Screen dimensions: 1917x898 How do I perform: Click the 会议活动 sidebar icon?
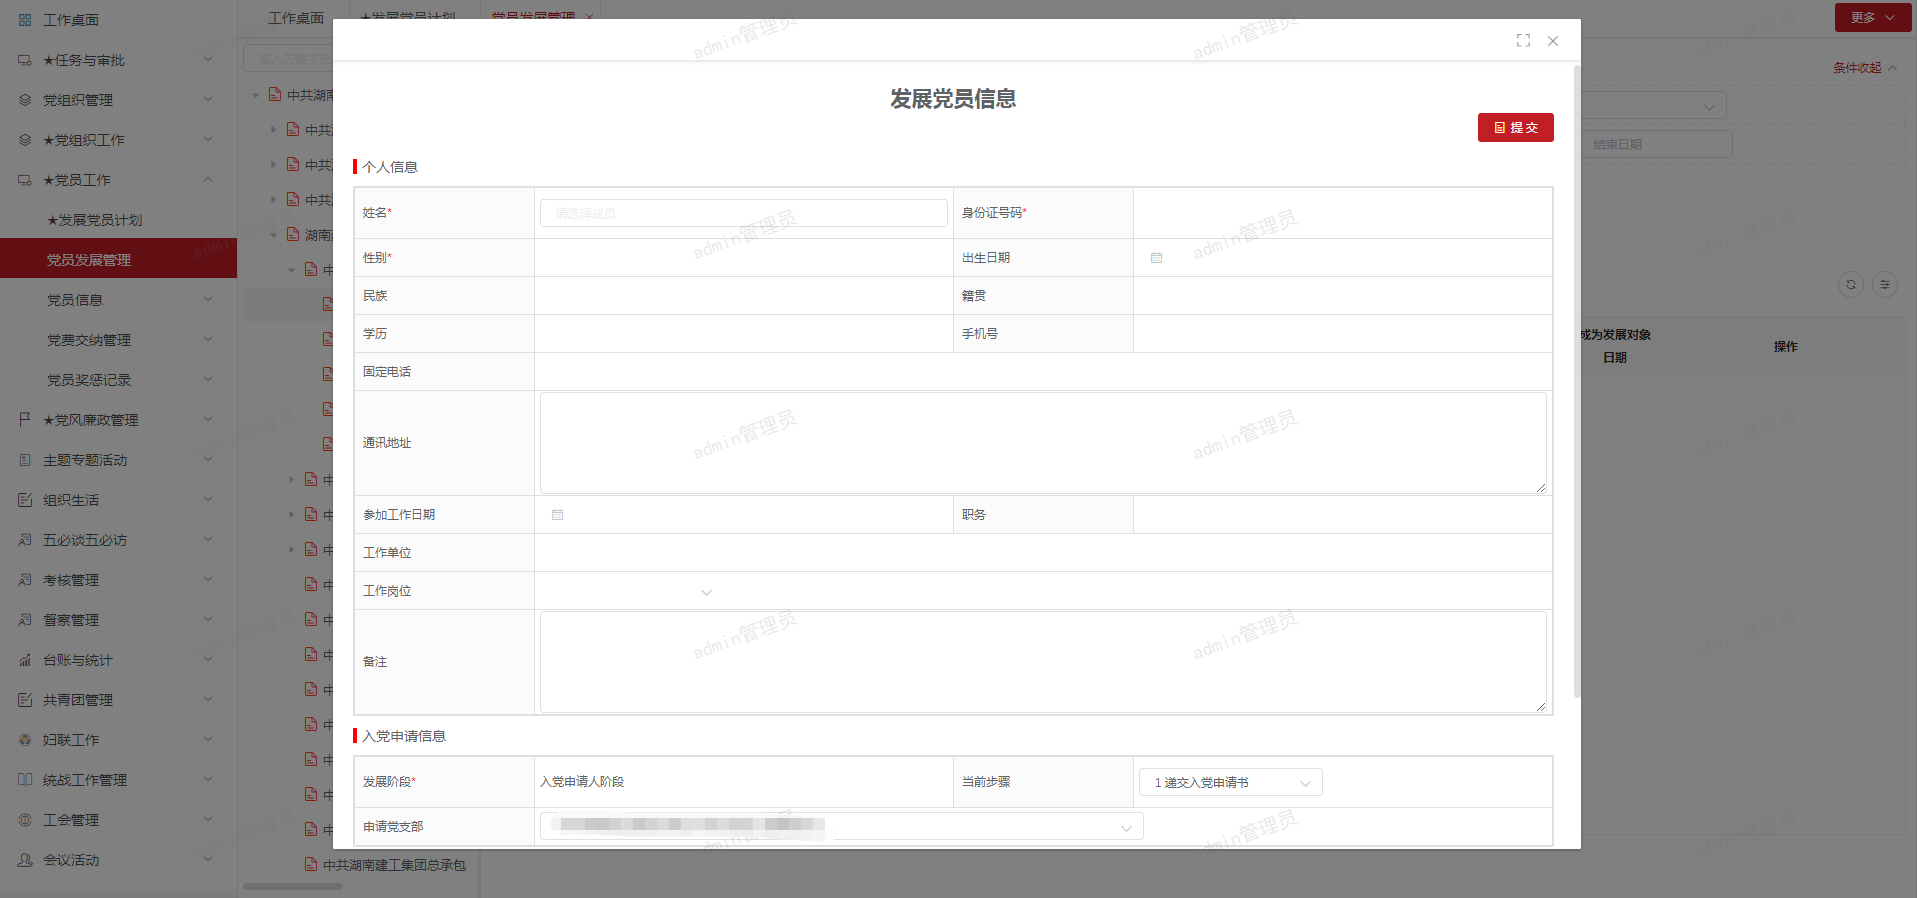click(25, 860)
